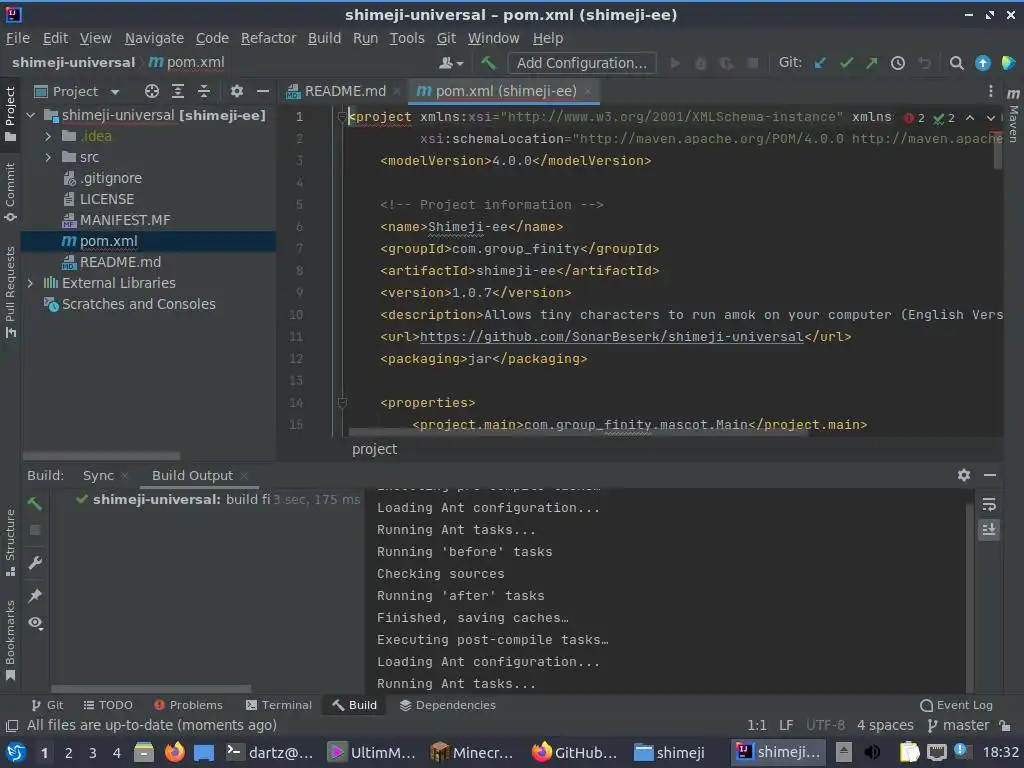Screen dimensions: 1024x768
Task: Select Build Output tab
Action: (x=192, y=475)
